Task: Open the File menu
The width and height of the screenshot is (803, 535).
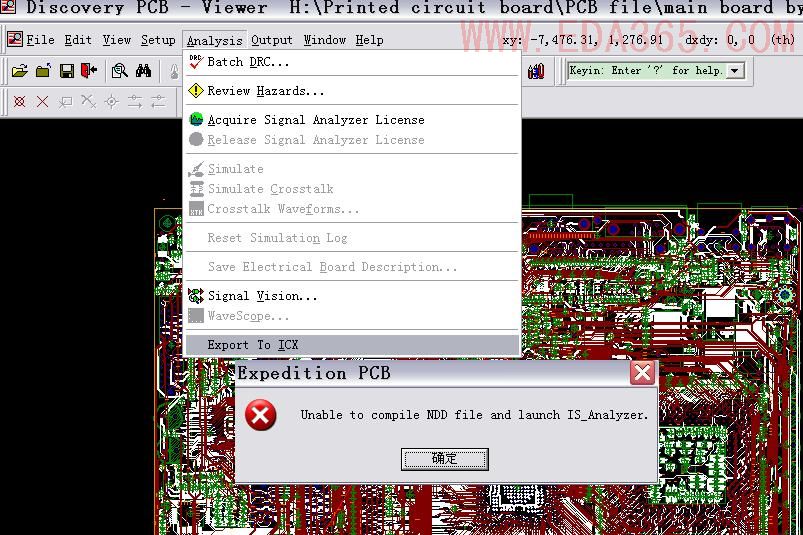Action: click(40, 40)
